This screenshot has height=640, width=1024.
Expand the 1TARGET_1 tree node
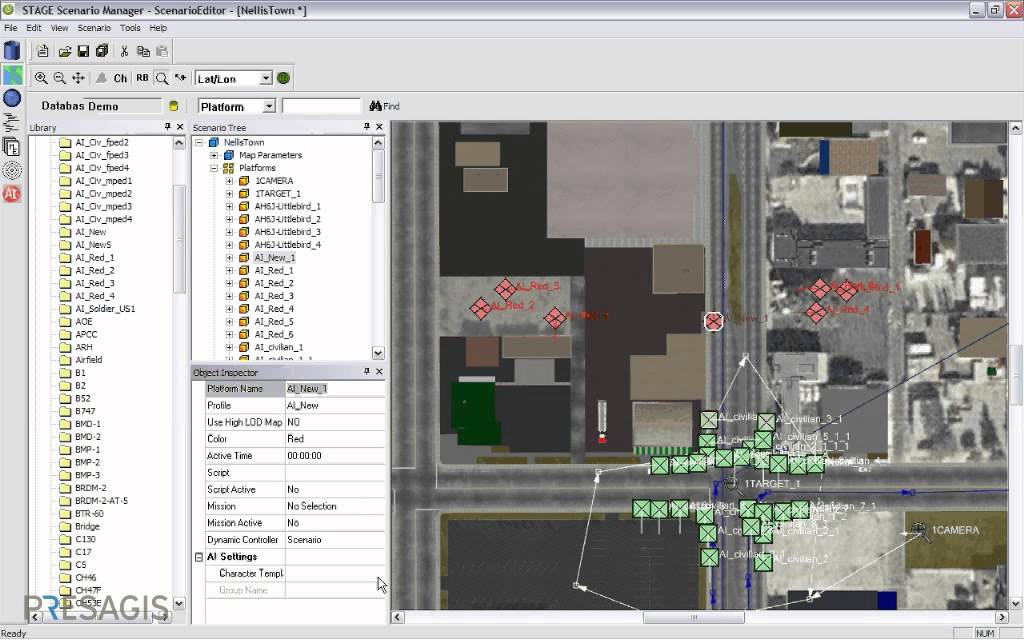pos(229,194)
